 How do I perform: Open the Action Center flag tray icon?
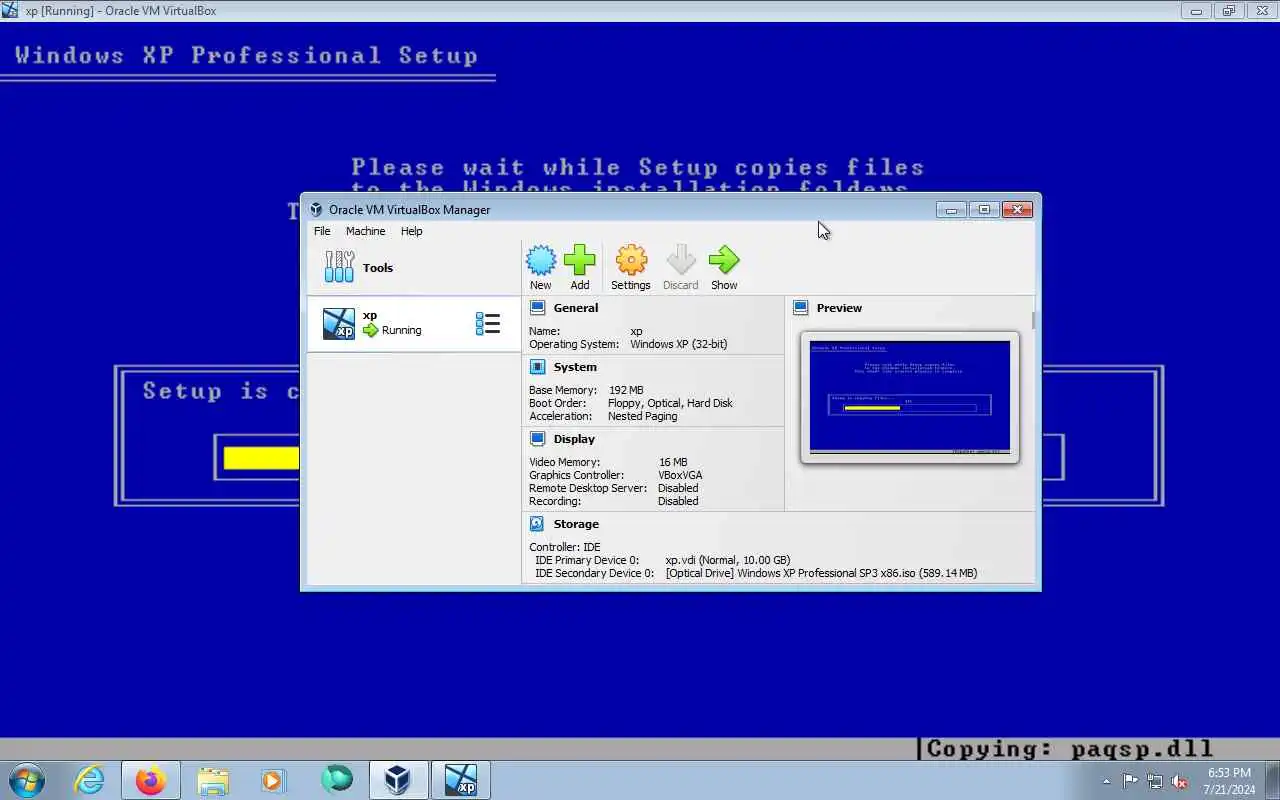tap(1130, 781)
